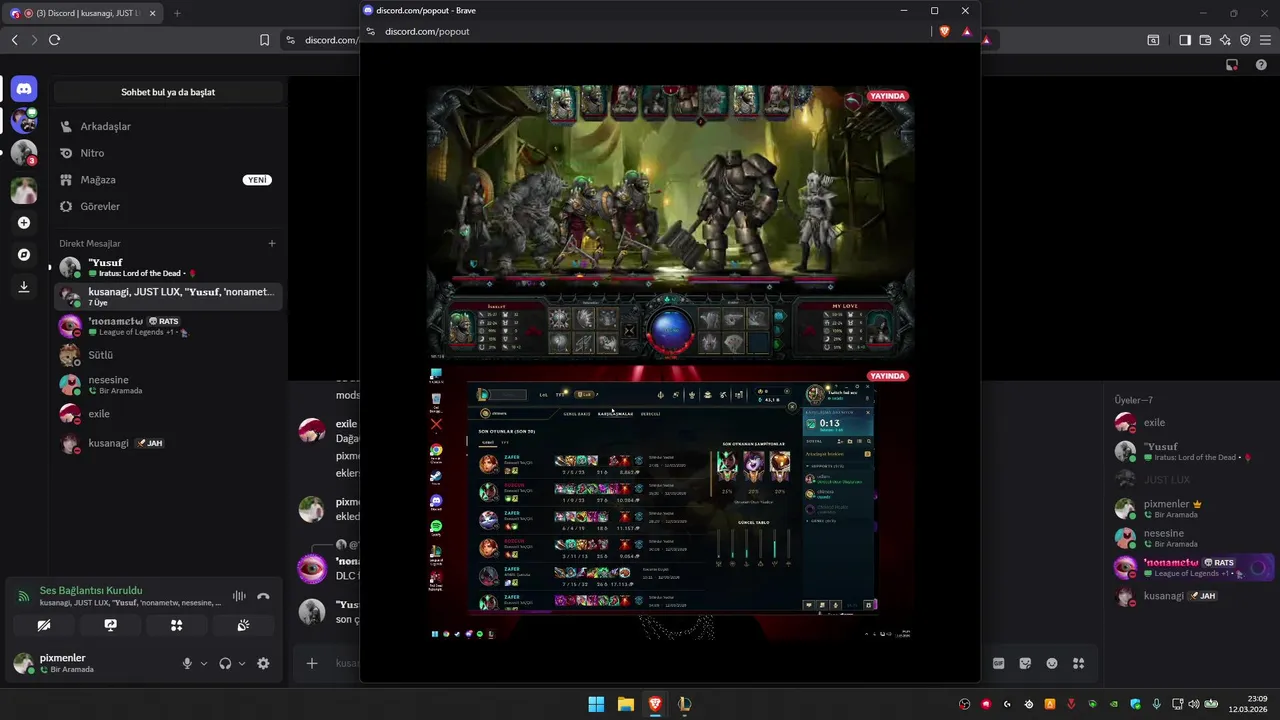Open activities launcher in voice panel
This screenshot has height=720, width=1280.
click(177, 625)
